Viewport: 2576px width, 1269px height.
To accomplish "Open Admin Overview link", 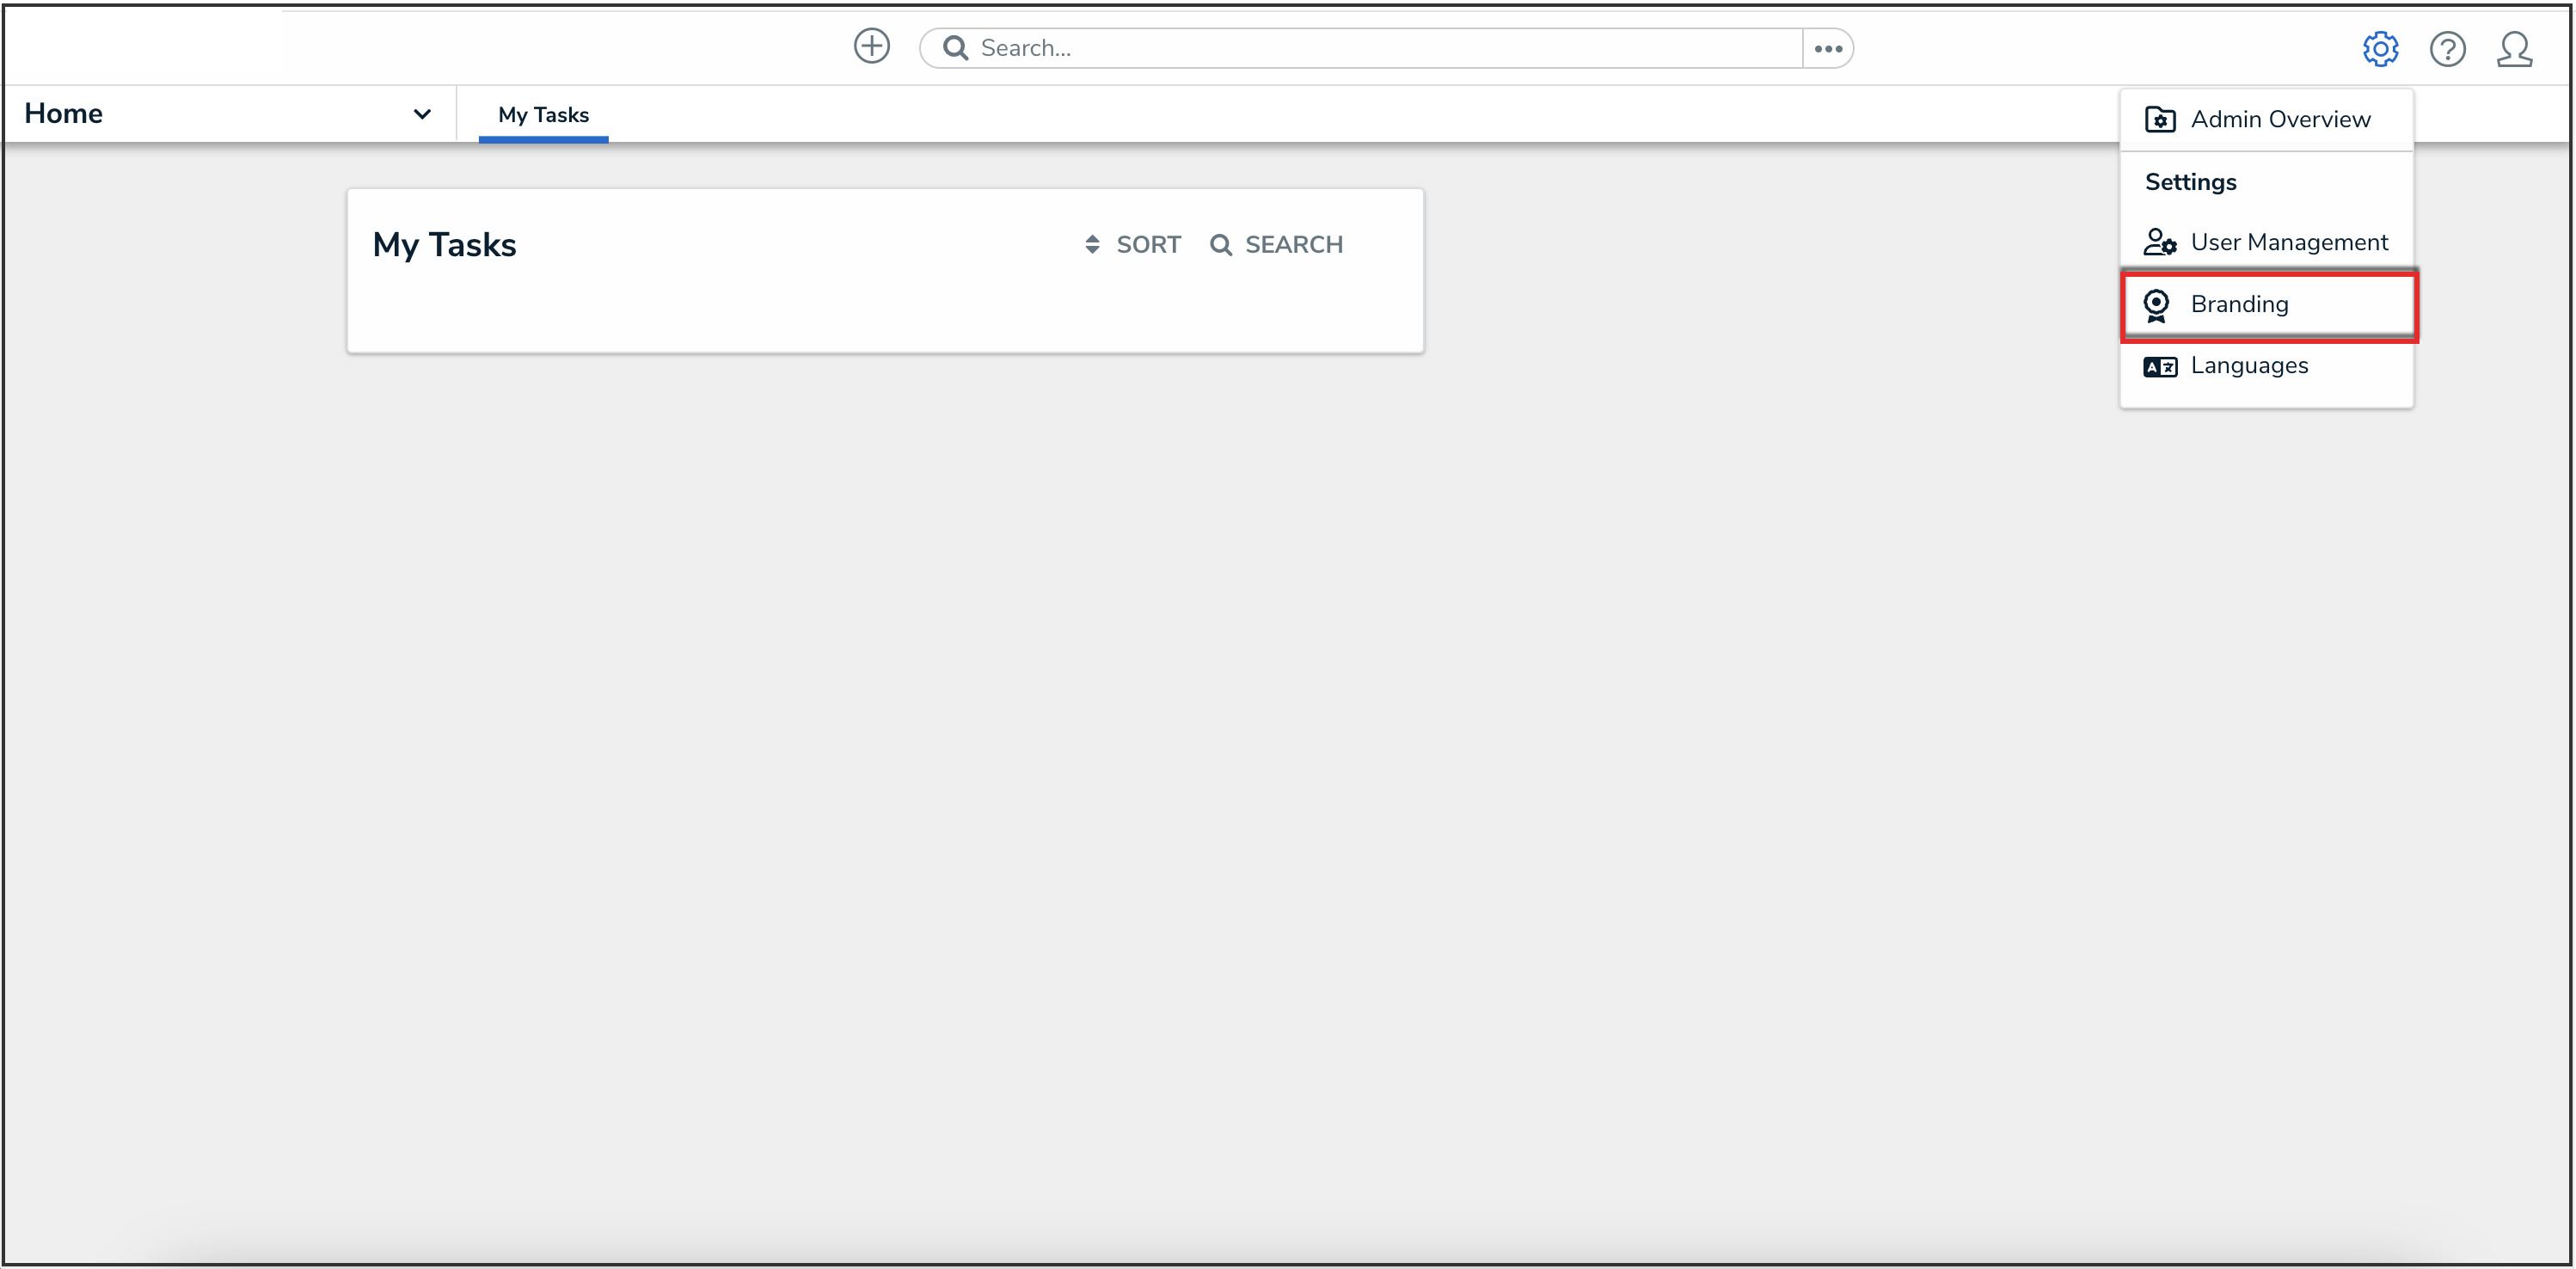I will click(x=2279, y=119).
